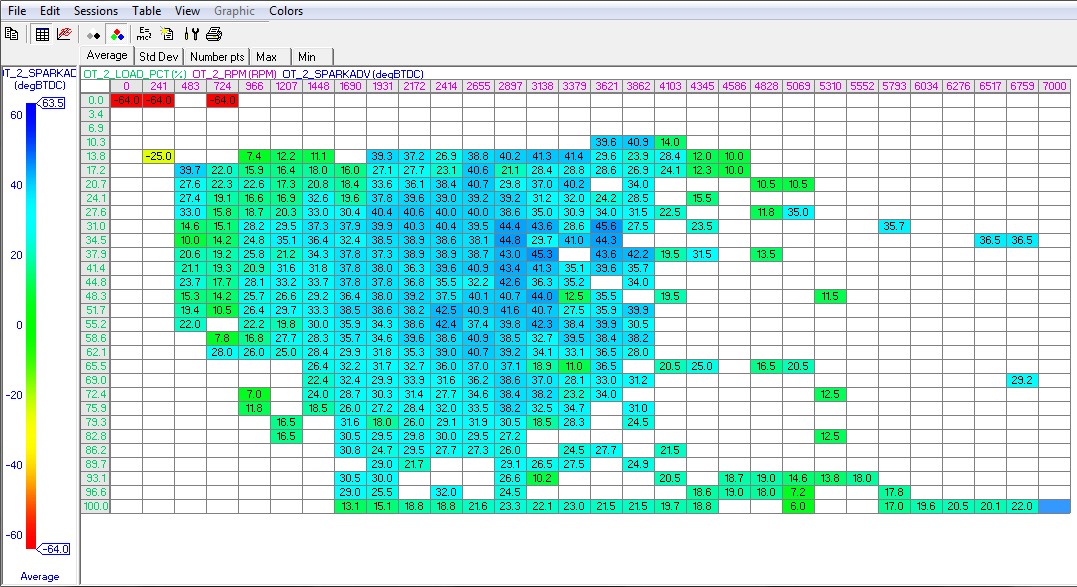Image resolution: width=1077 pixels, height=587 pixels.
Task: Click the new document with star icon
Action: [167, 33]
